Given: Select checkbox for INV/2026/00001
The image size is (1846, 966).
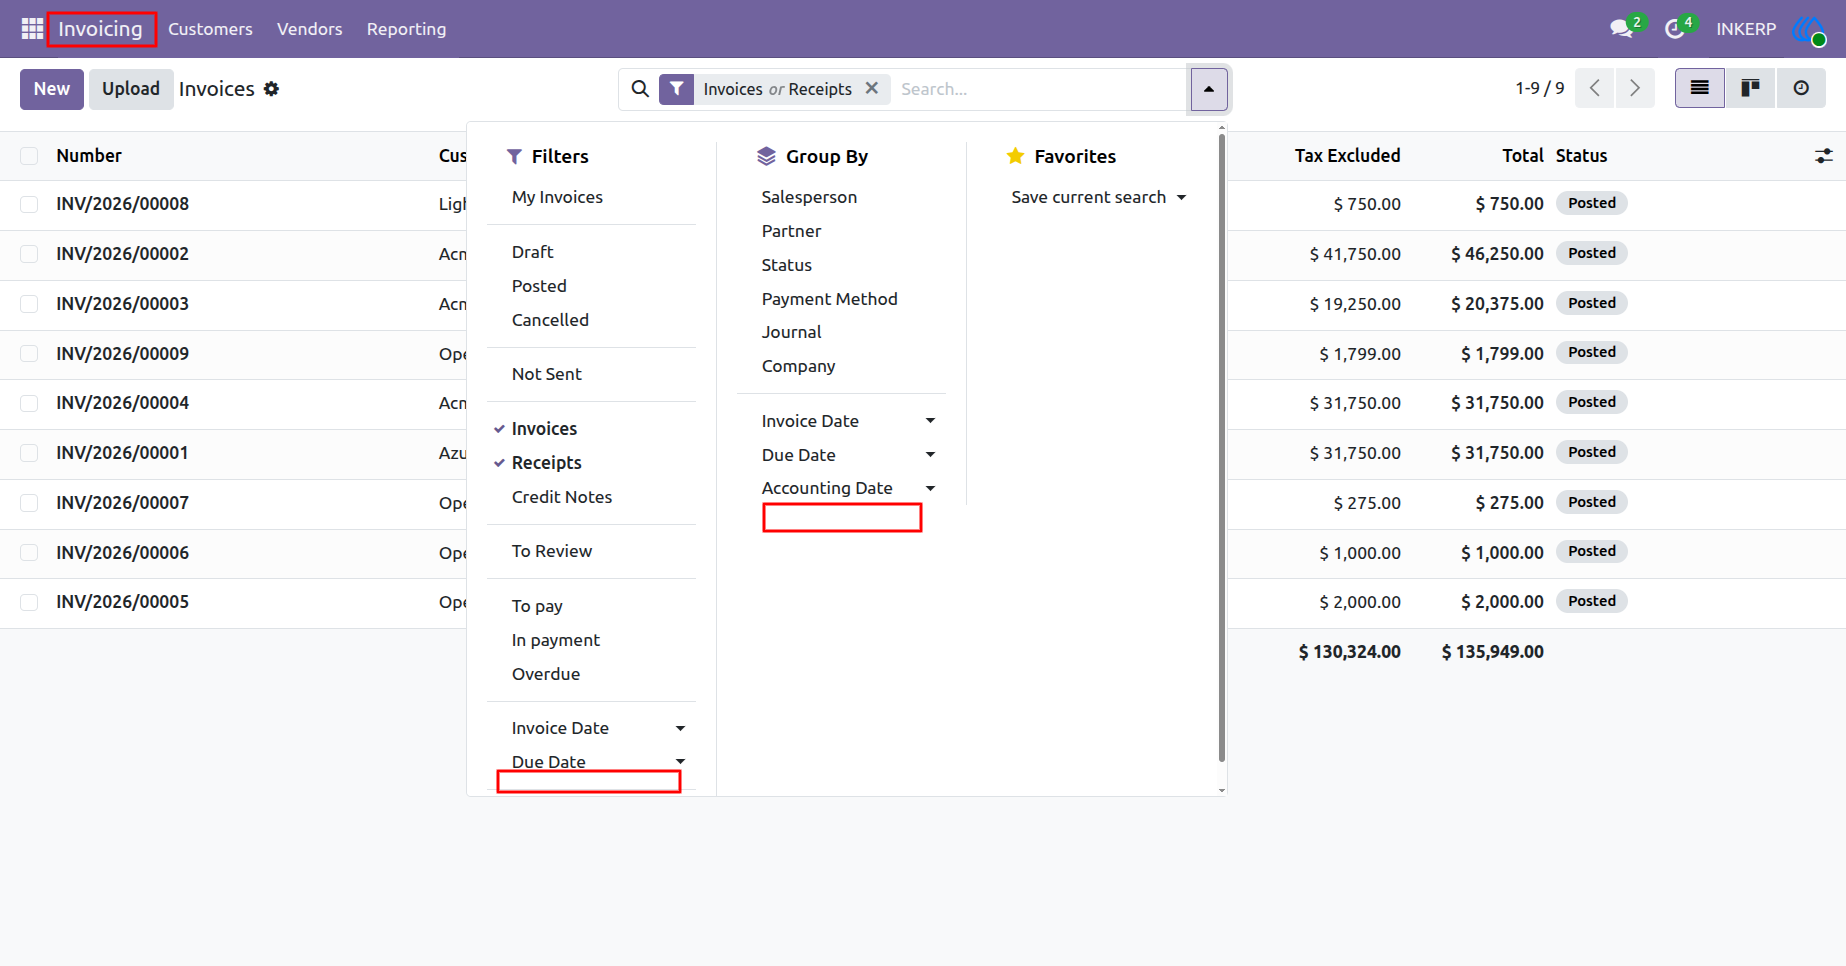Looking at the screenshot, I should tap(29, 453).
